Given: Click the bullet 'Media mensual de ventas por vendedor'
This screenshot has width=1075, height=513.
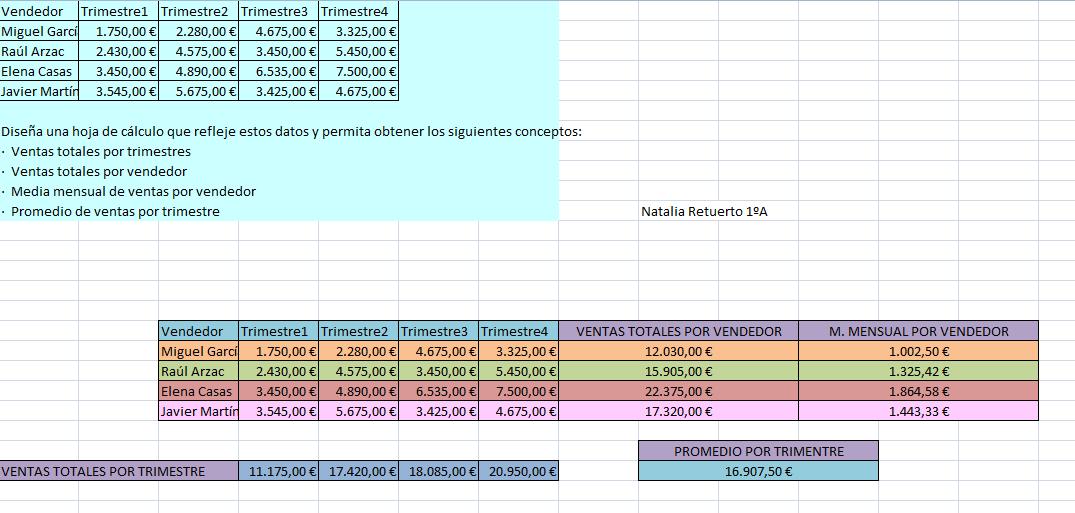Looking at the screenshot, I should pos(129,191).
